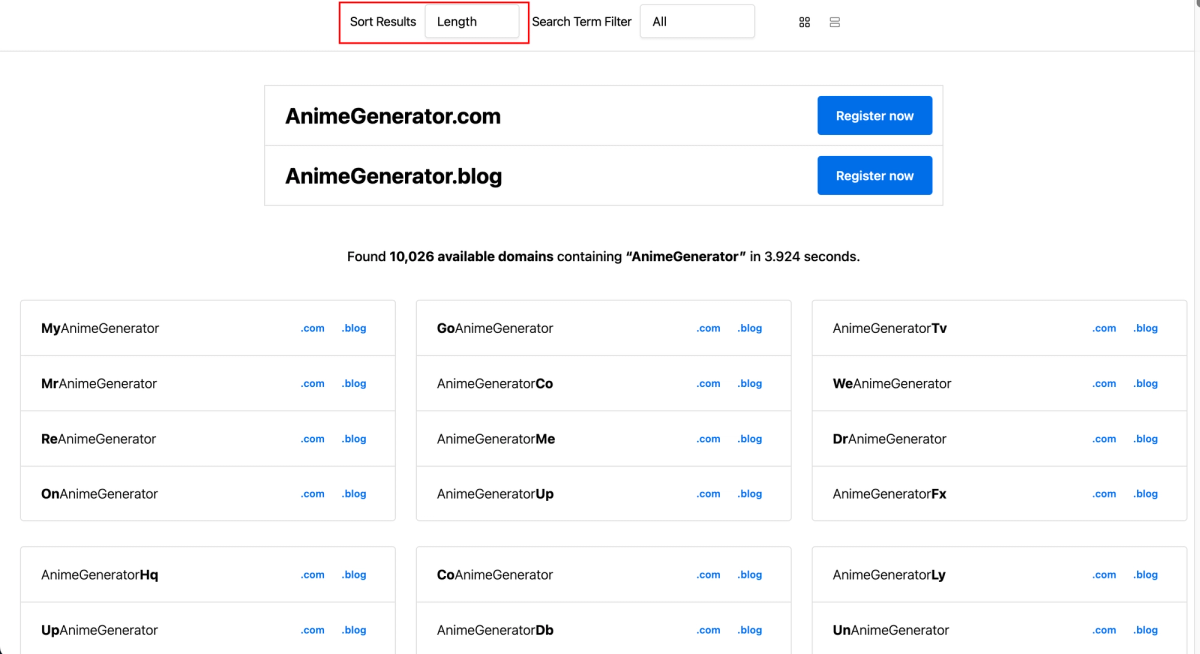Open .com link for AnimeGeneratorUp
The image size is (1200, 654).
tap(709, 494)
